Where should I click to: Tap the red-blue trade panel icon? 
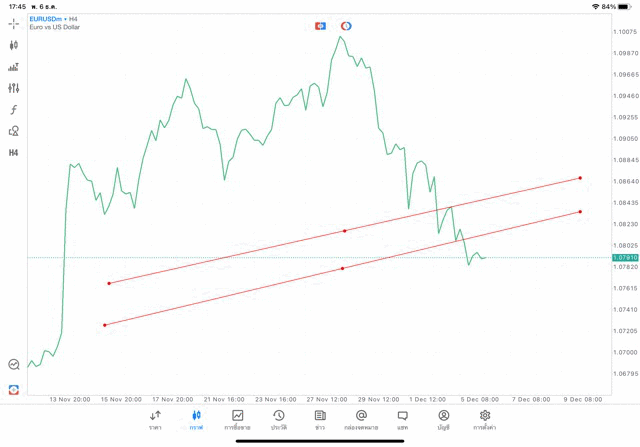(x=320, y=25)
